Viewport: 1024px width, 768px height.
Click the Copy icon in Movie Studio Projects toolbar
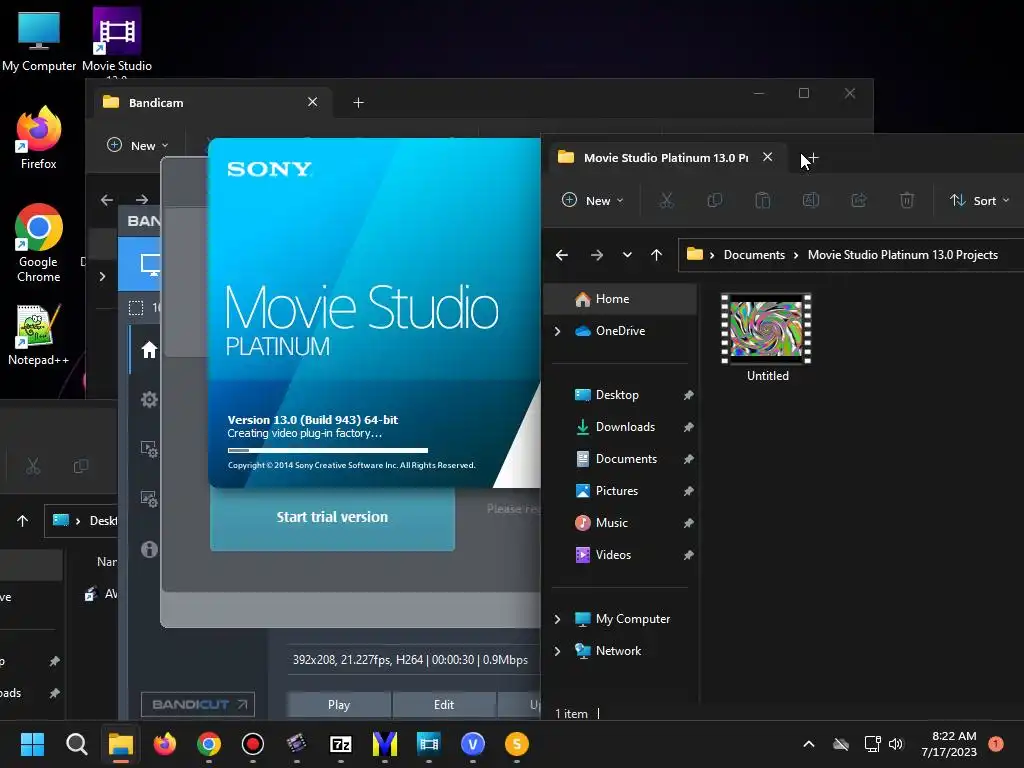pos(714,200)
